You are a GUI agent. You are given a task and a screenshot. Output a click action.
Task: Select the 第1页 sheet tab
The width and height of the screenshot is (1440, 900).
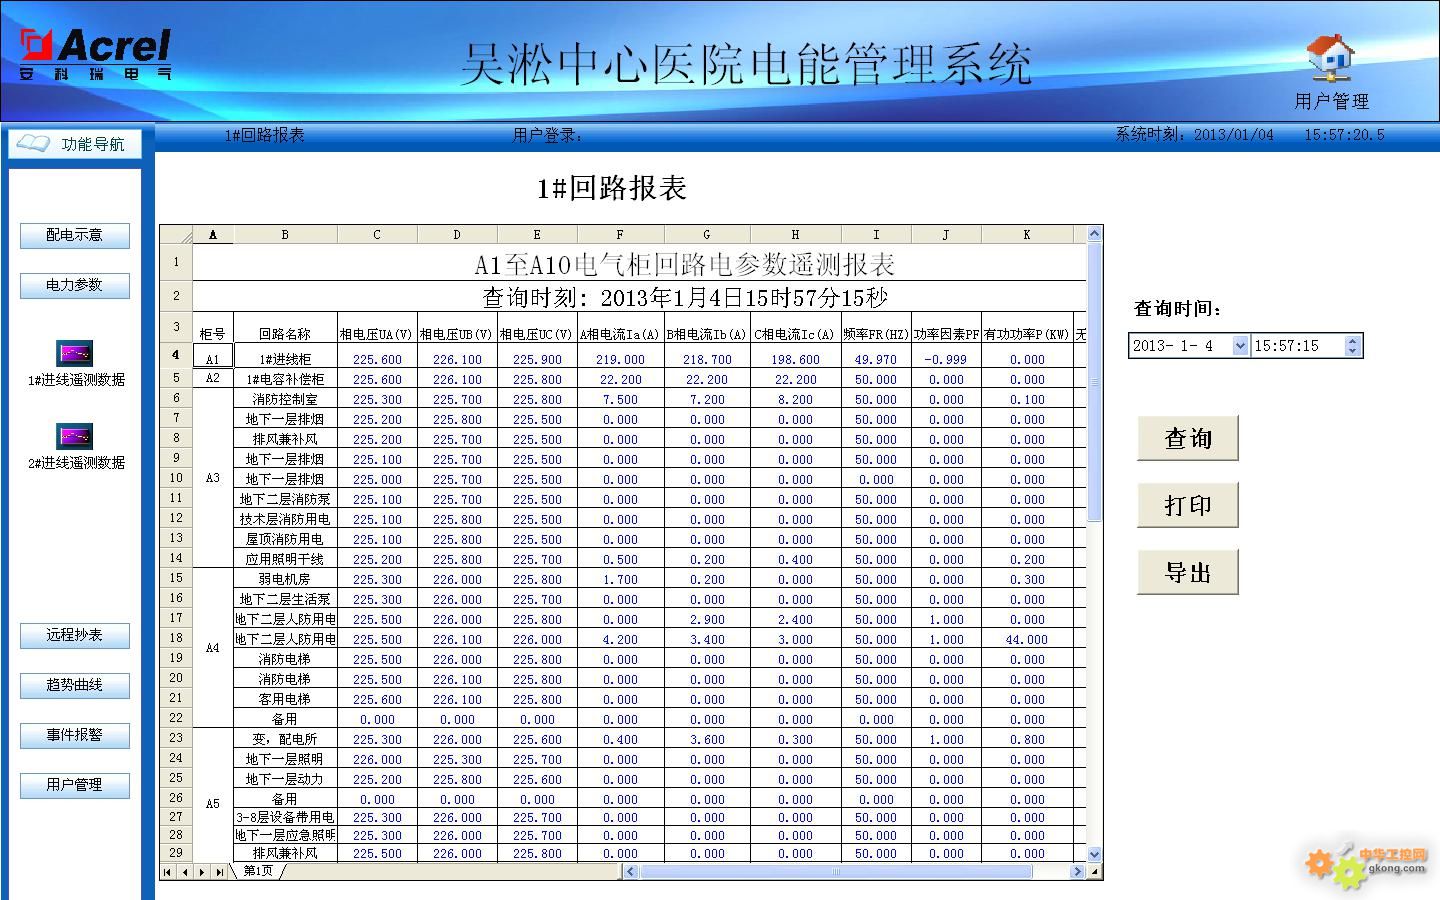(258, 872)
